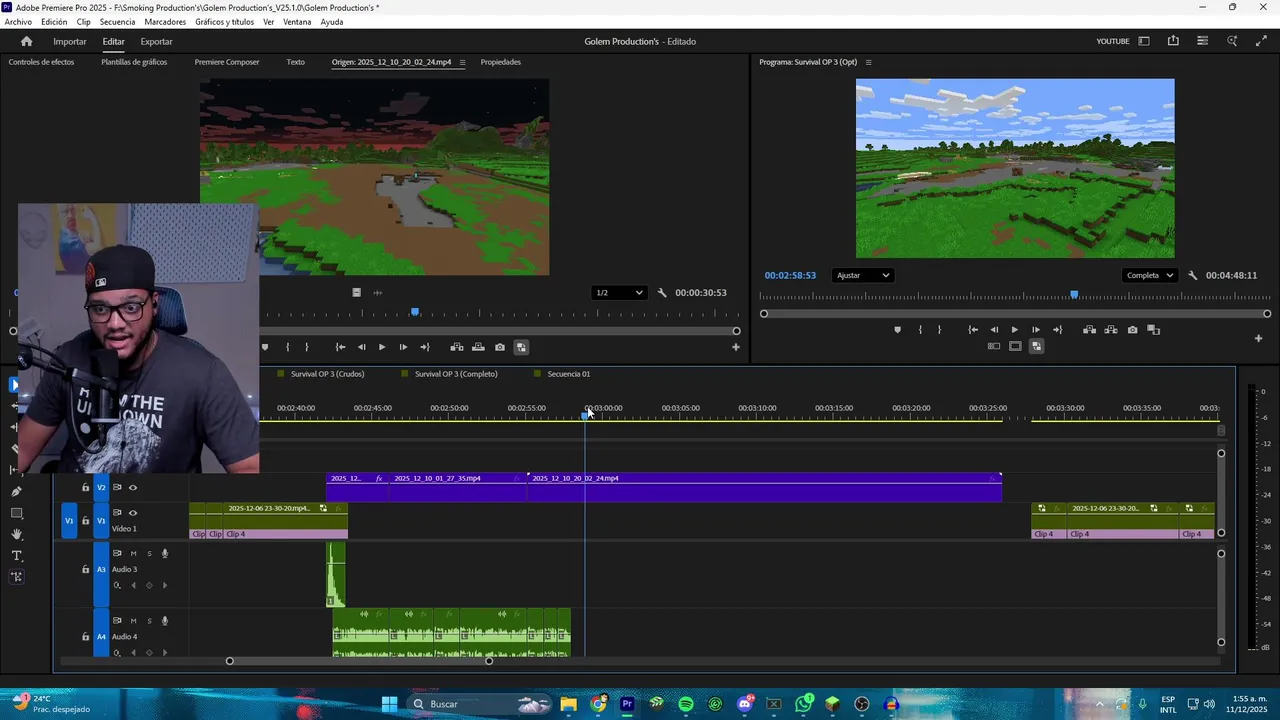Click the Program monitor Extract button

point(1111,330)
